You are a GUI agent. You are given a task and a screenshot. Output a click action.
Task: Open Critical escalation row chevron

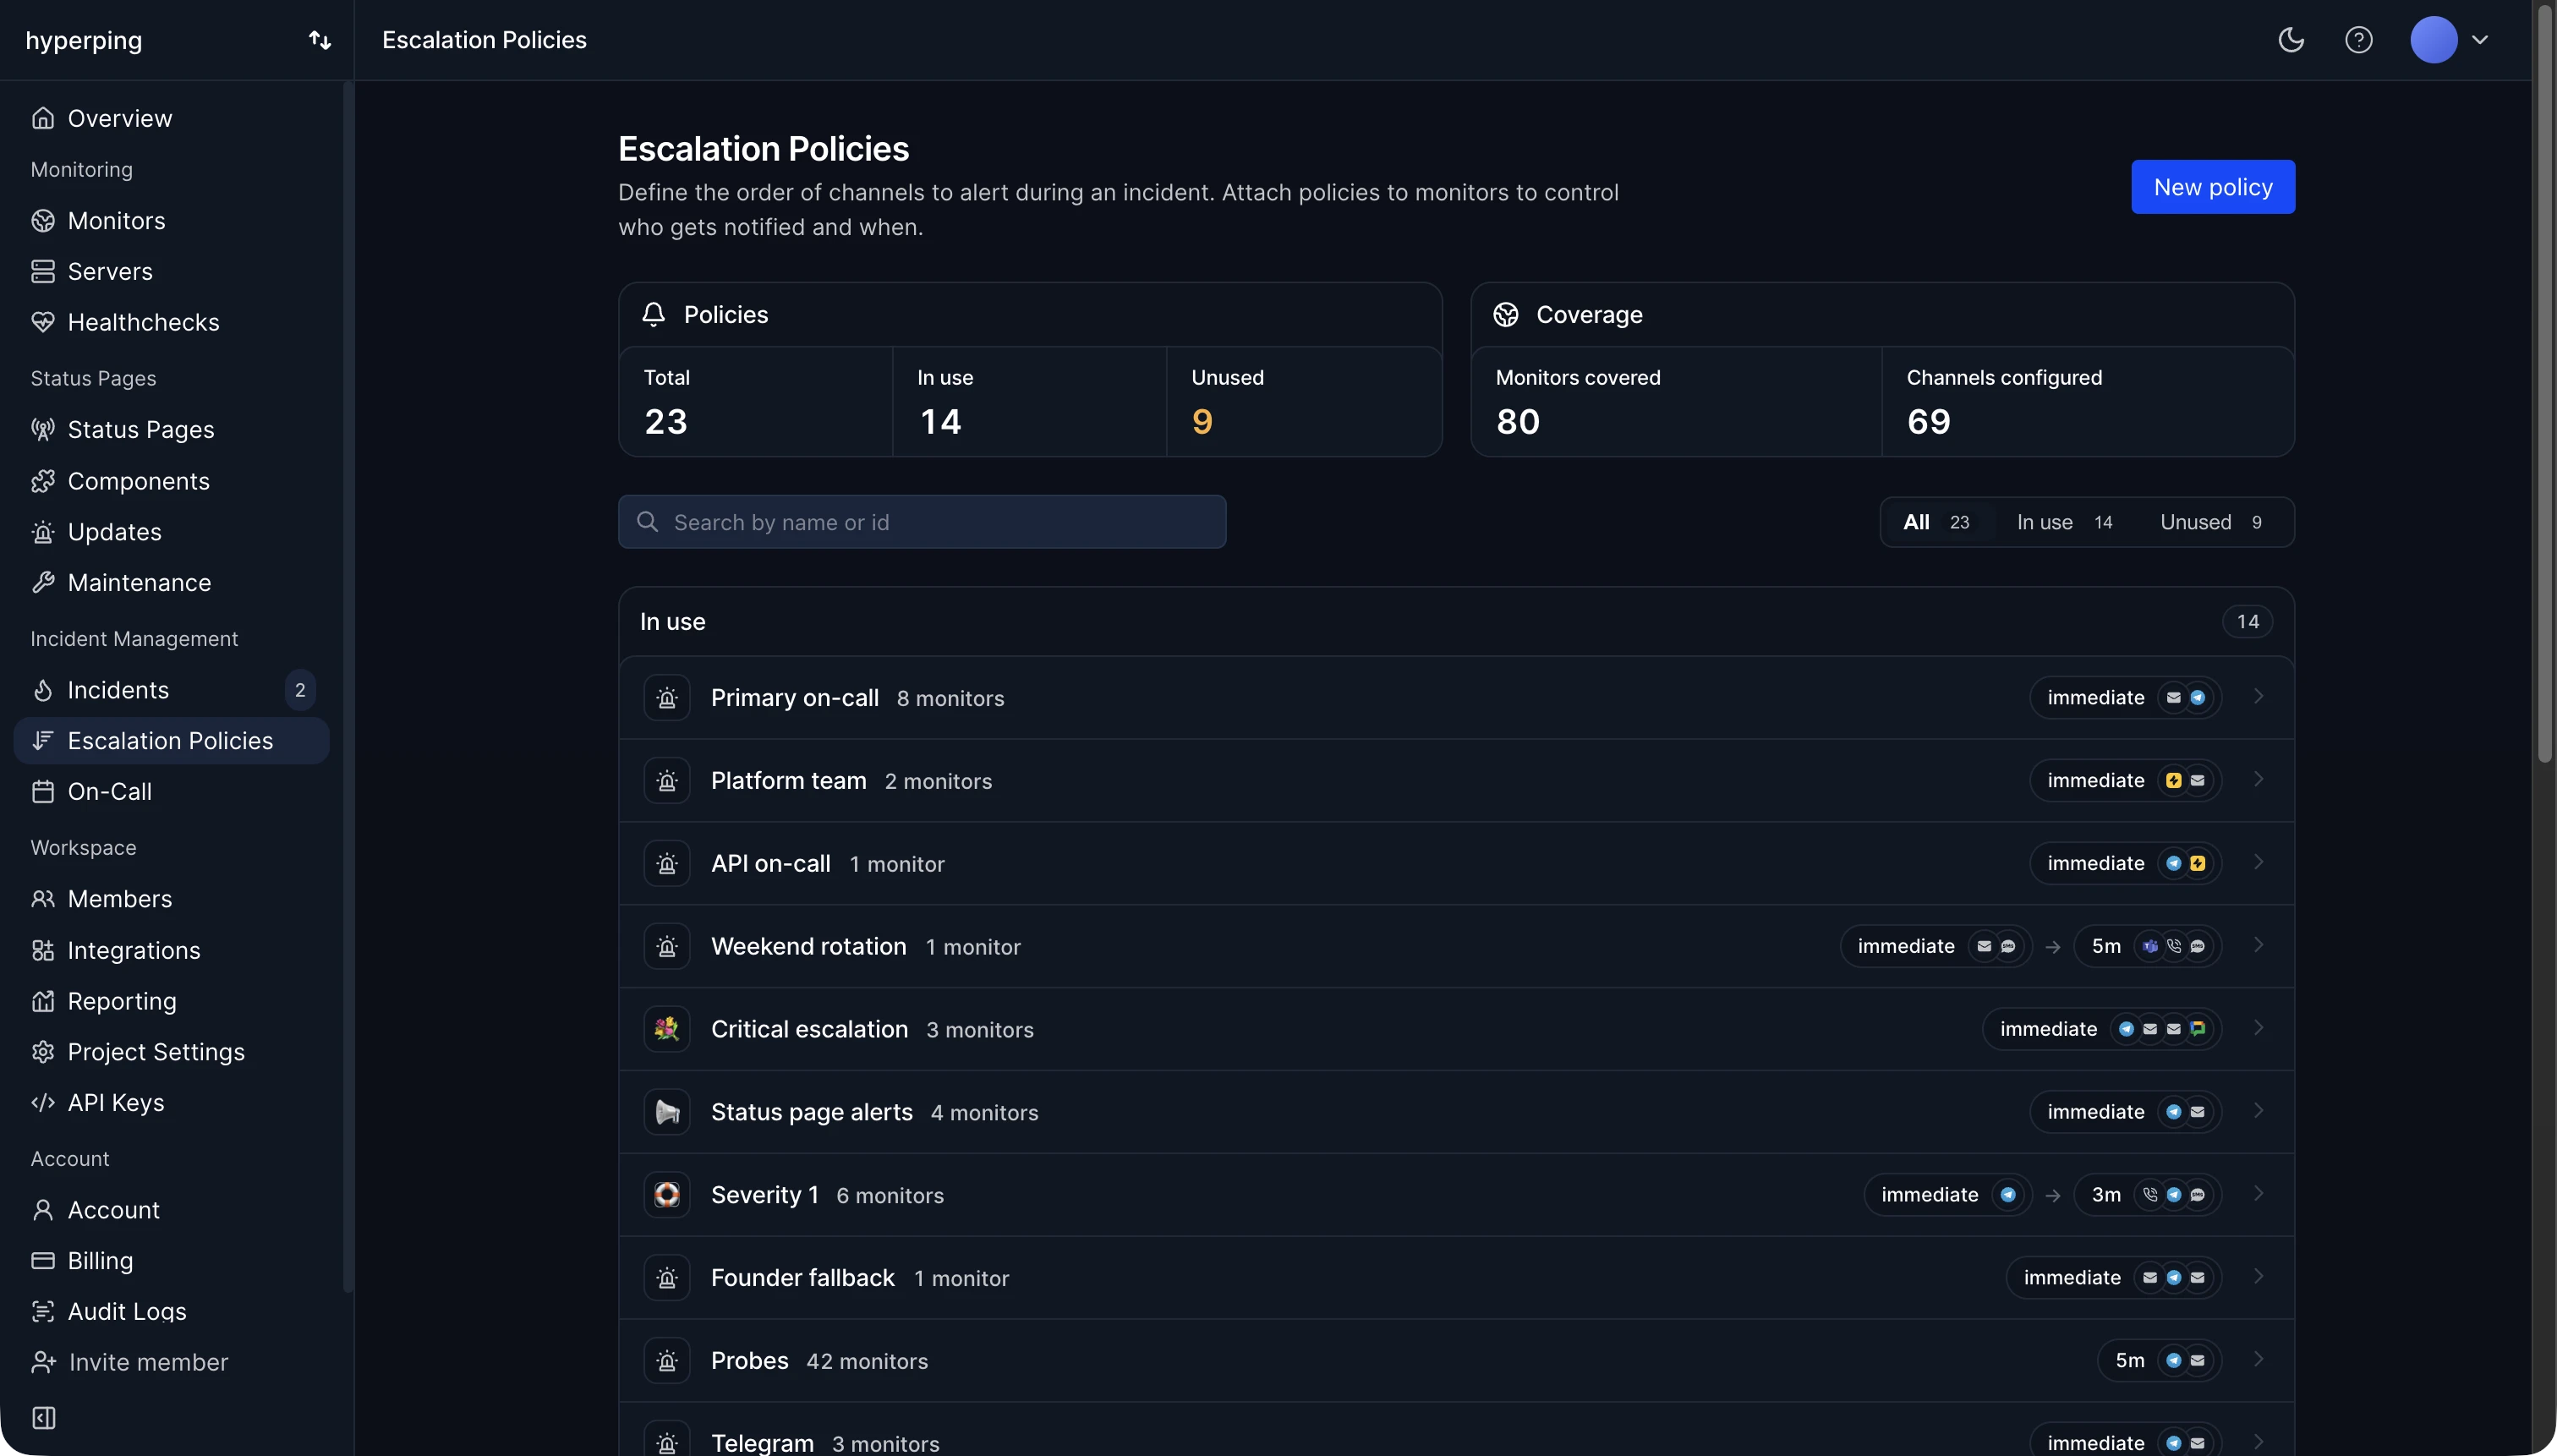coord(2258,1029)
